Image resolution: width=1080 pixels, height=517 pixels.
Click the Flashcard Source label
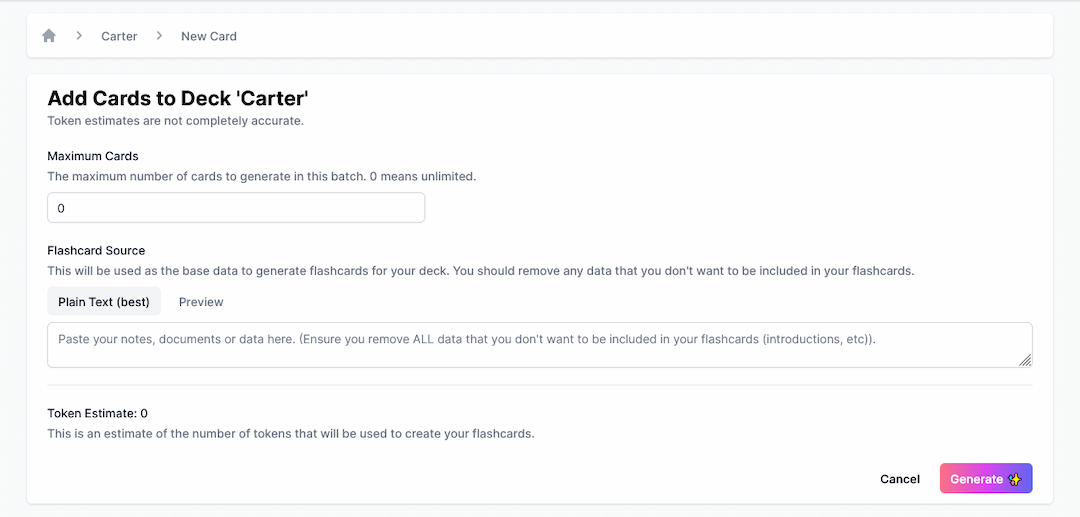coord(96,251)
